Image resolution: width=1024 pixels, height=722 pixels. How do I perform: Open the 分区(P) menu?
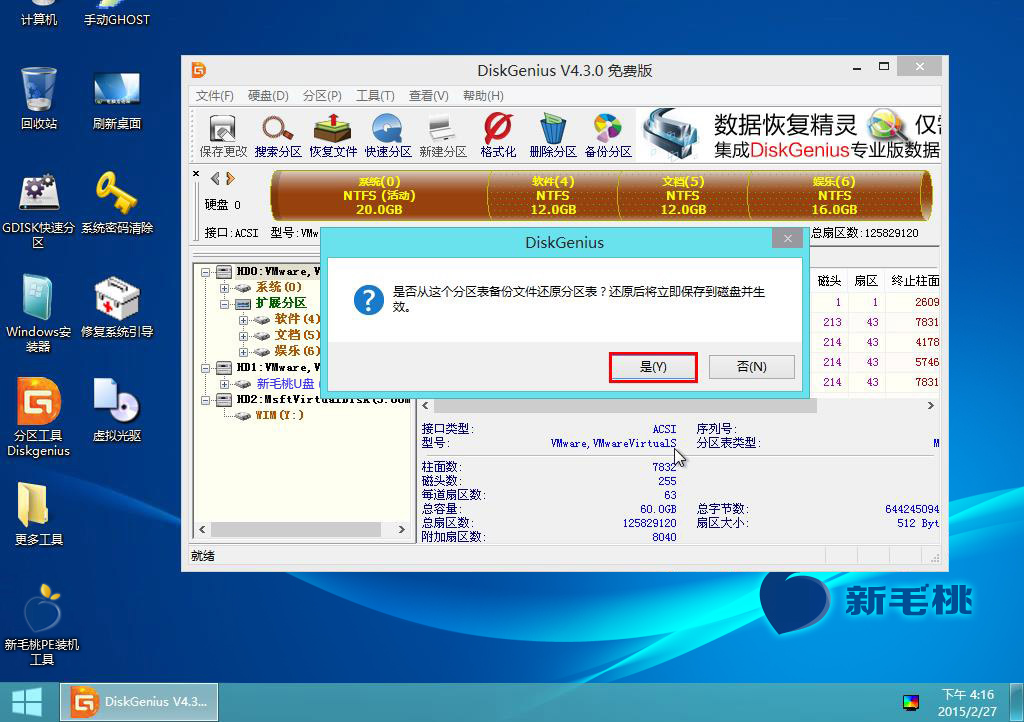coord(322,96)
